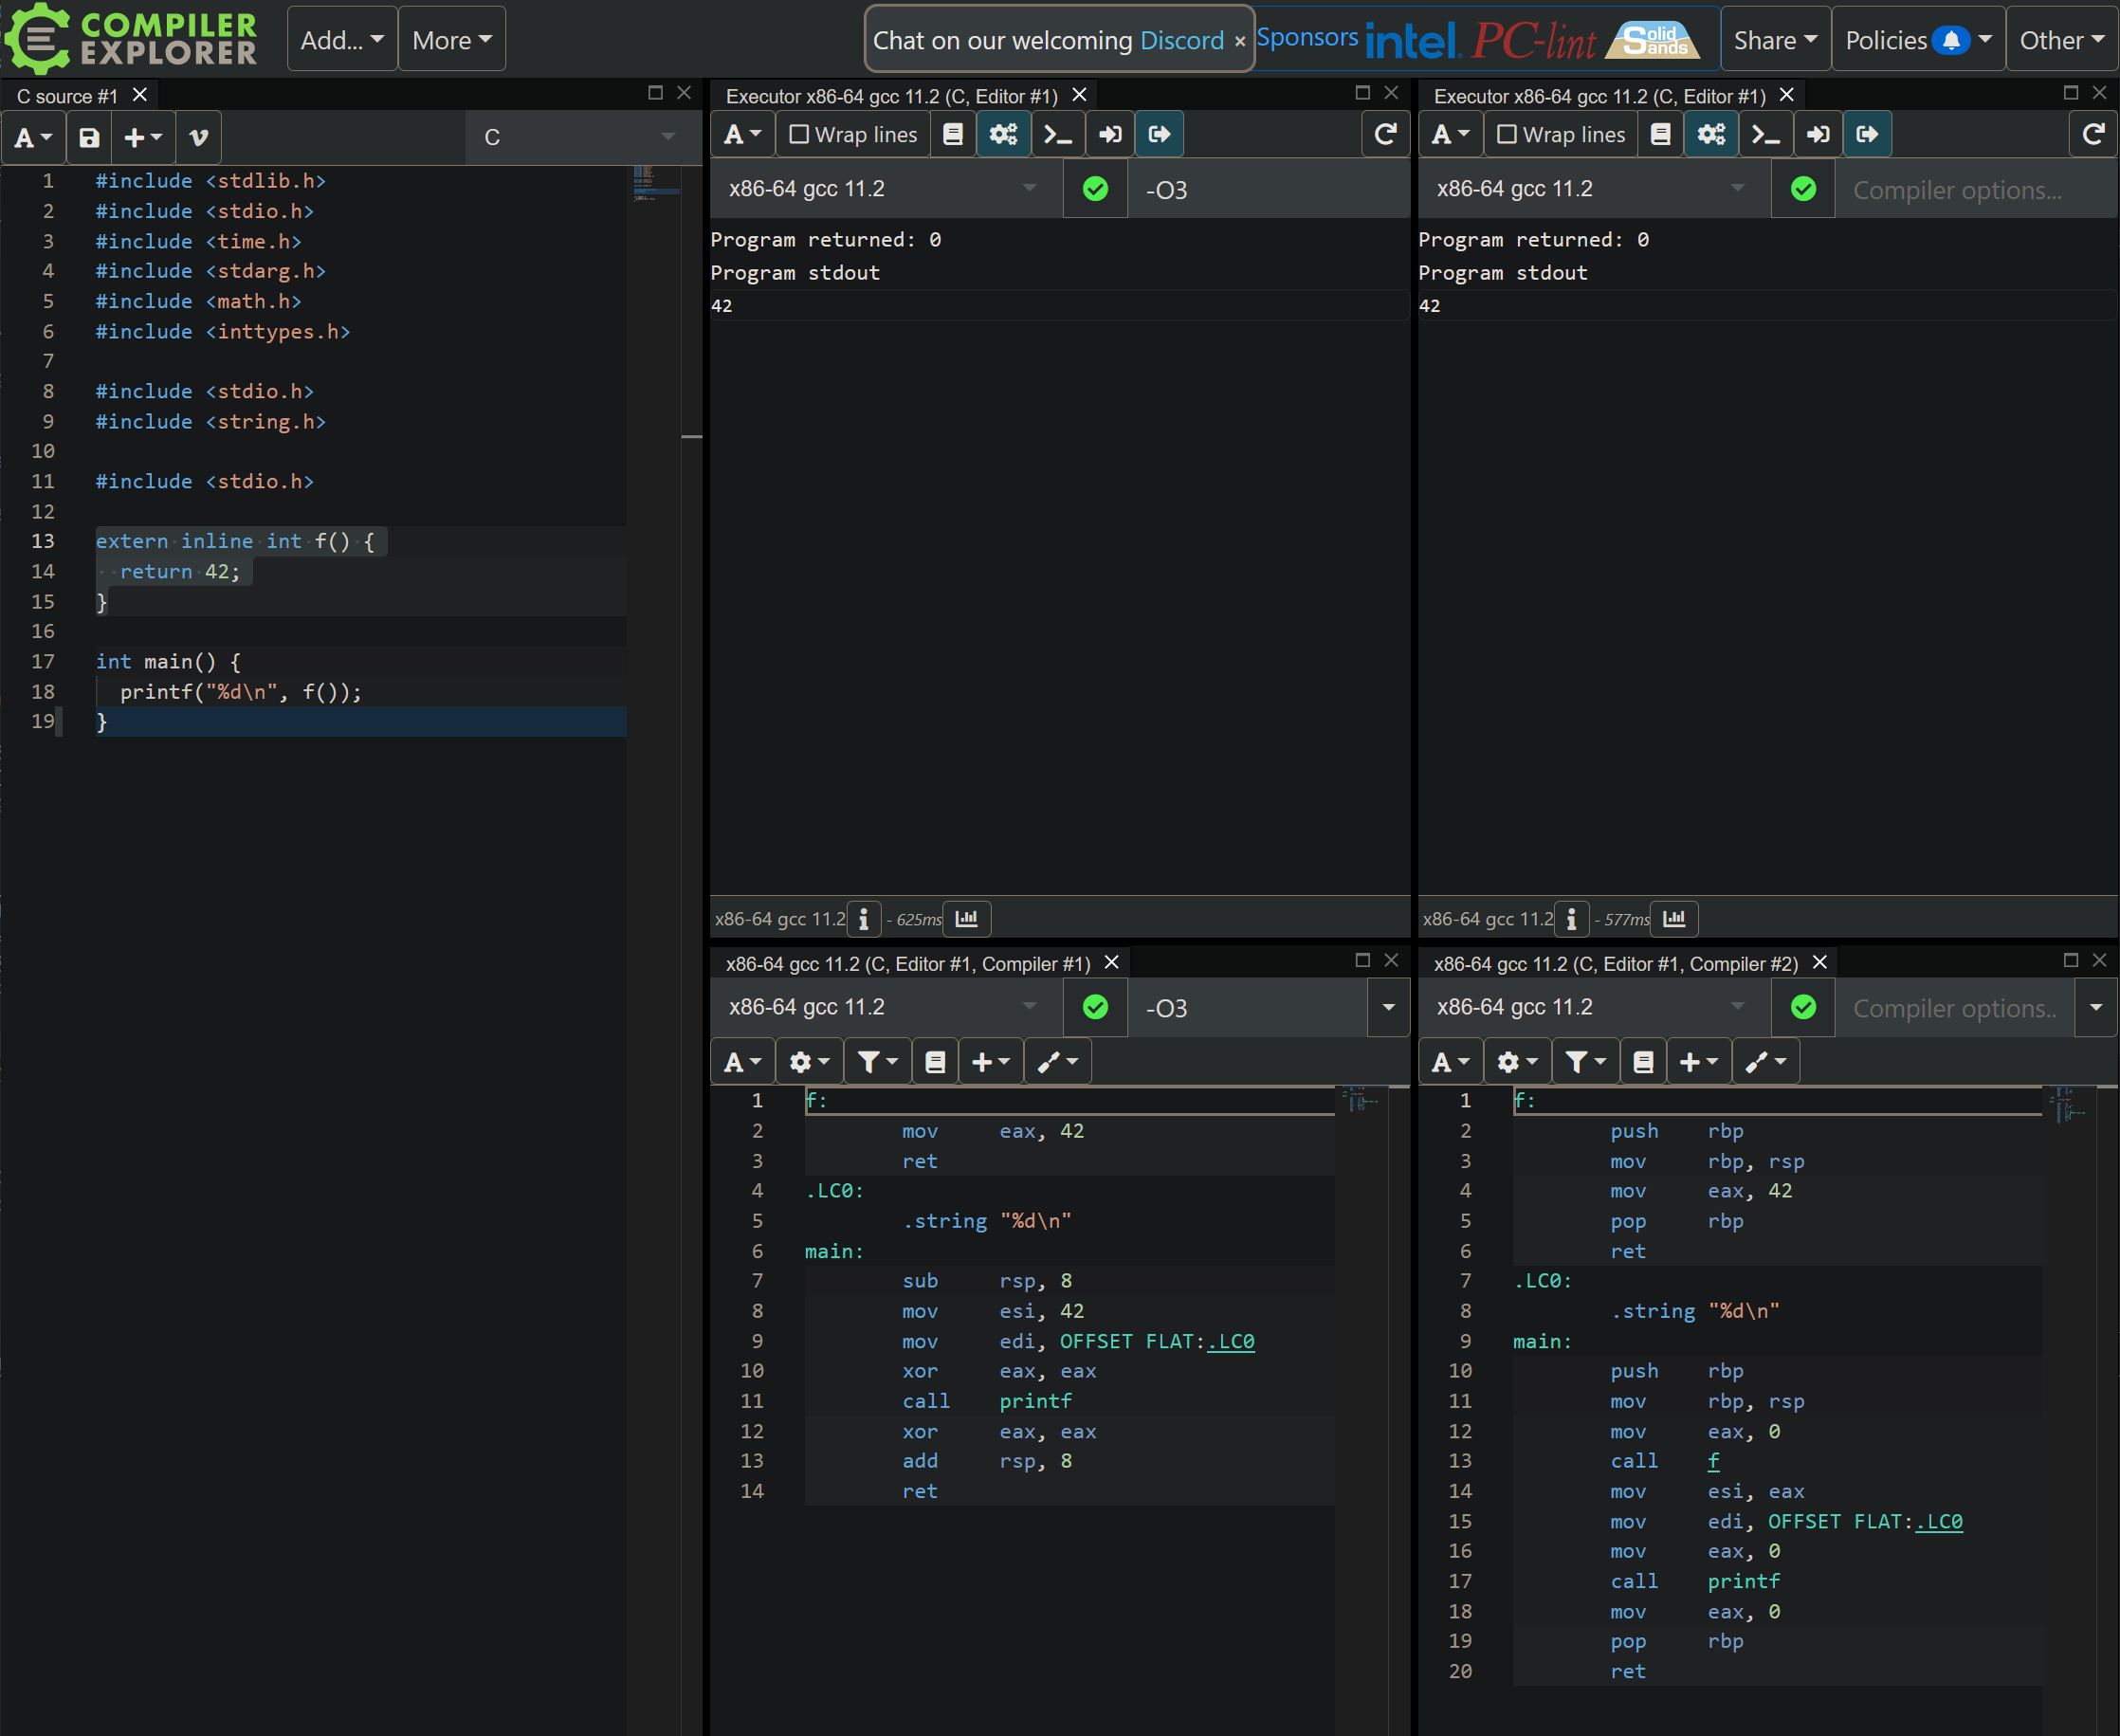The width and height of the screenshot is (2120, 1736).
Task: Toggle compilation options in right executor
Action: (x=1712, y=134)
